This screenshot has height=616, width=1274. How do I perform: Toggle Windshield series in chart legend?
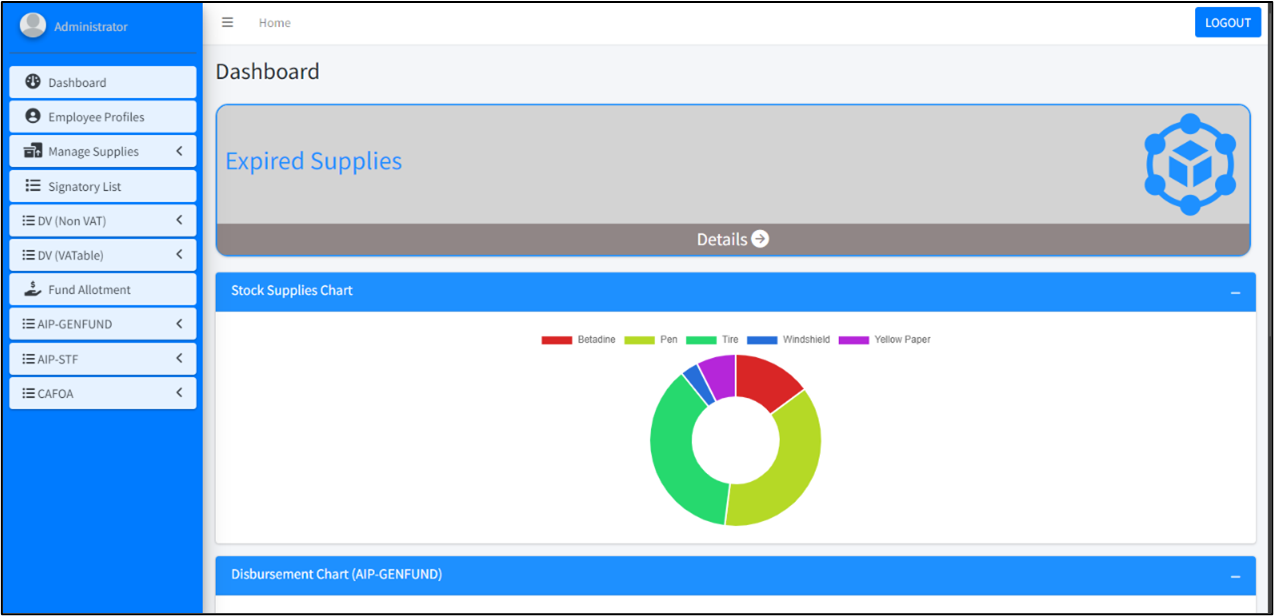788,340
